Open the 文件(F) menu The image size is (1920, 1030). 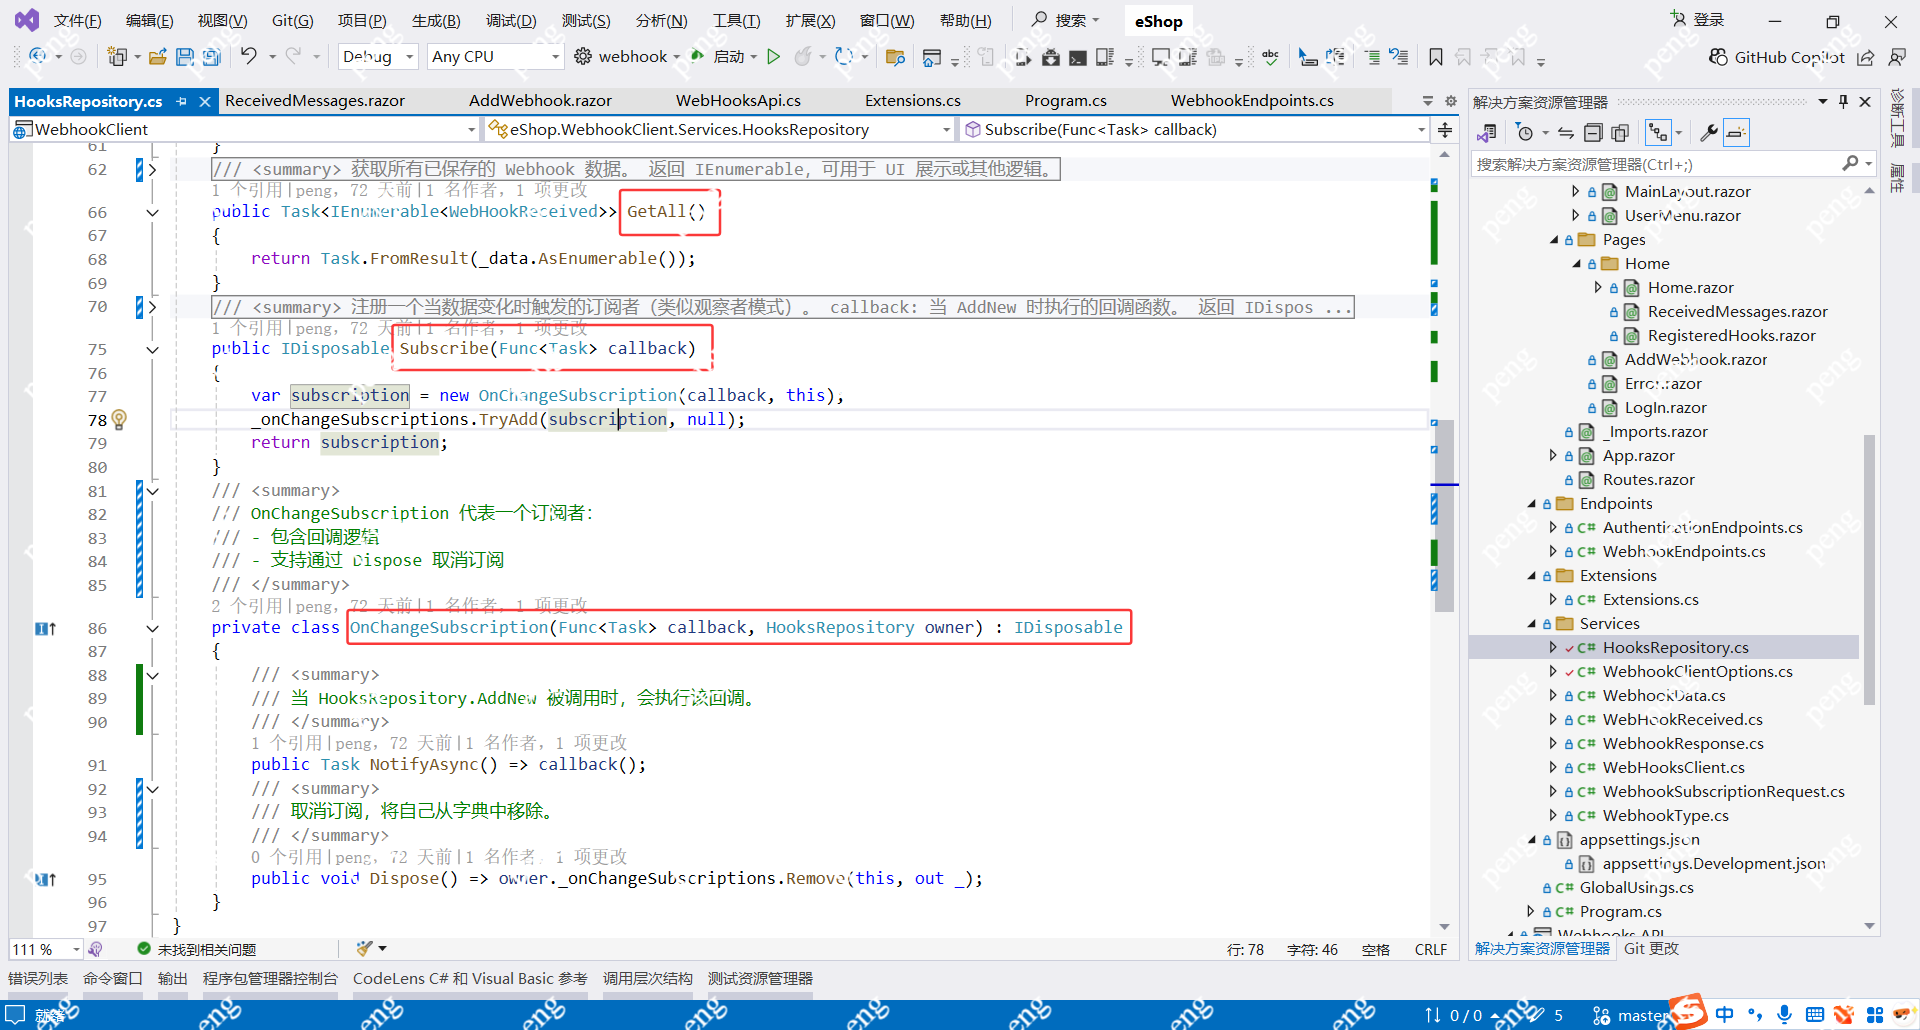(77, 21)
